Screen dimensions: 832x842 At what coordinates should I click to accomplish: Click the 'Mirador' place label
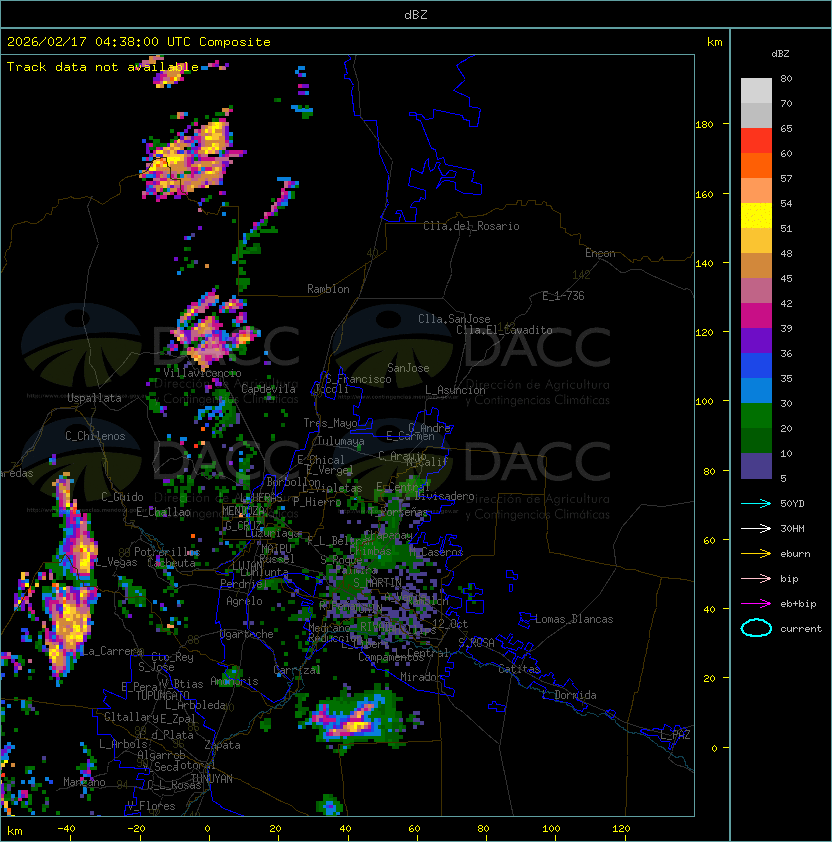point(422,677)
